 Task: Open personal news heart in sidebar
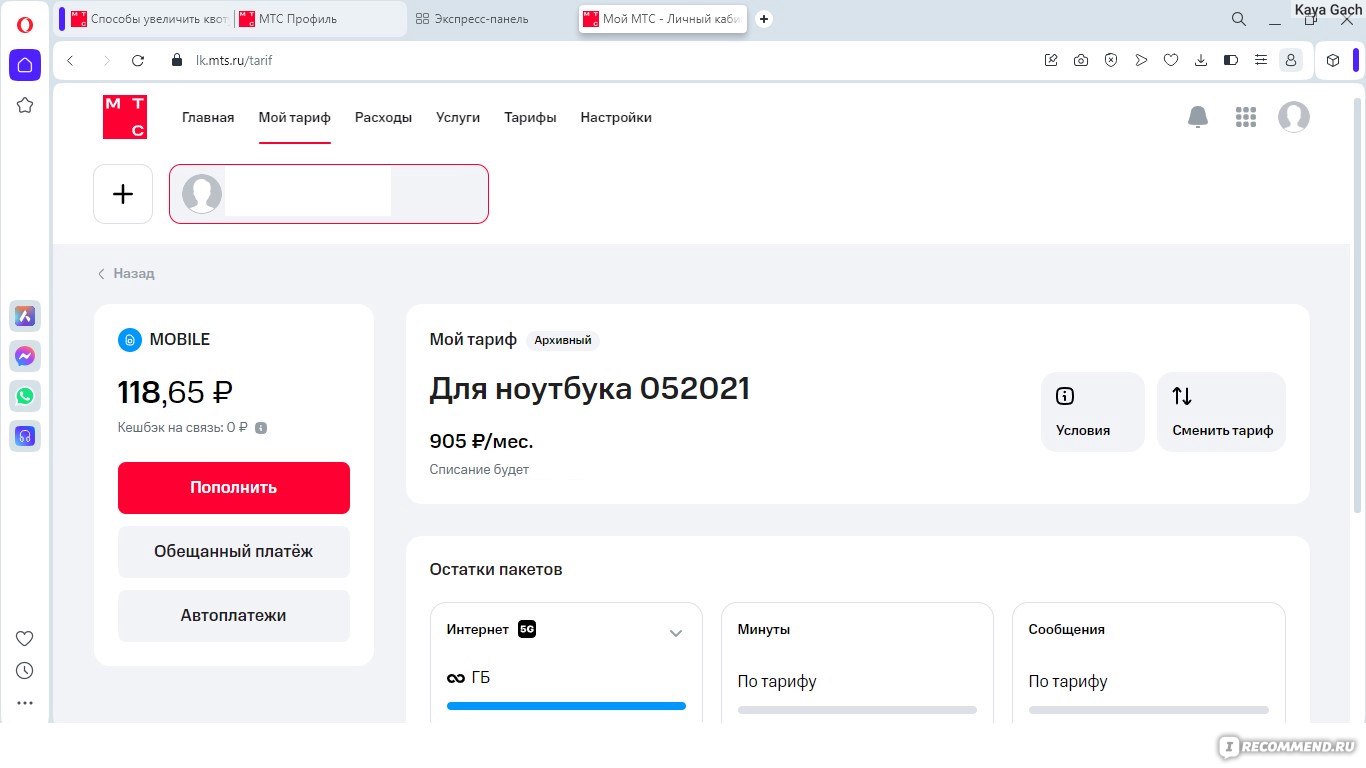(x=25, y=639)
